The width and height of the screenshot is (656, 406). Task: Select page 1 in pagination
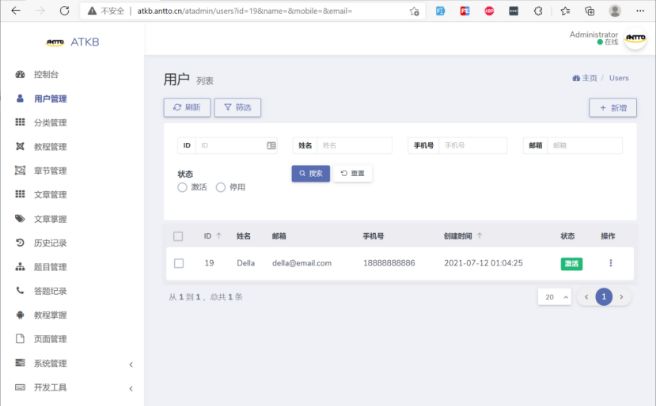click(604, 297)
